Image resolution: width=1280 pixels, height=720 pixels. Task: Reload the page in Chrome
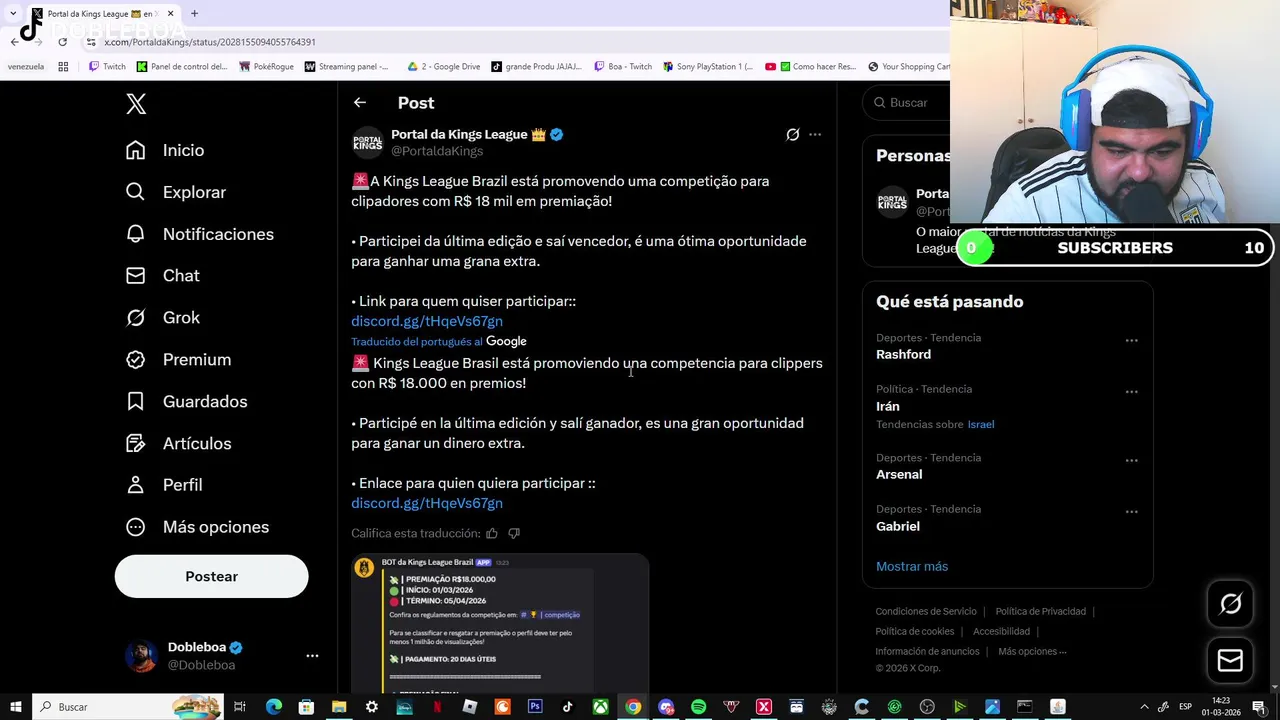[x=62, y=42]
